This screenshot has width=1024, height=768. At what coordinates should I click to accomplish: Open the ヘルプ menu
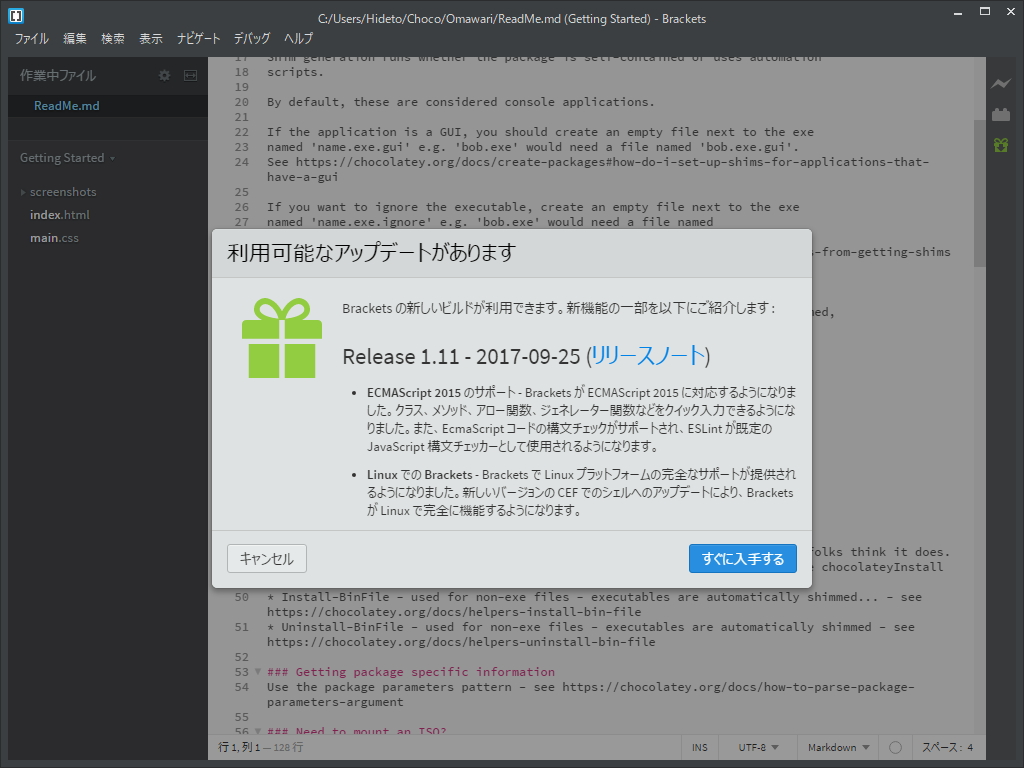[x=300, y=38]
